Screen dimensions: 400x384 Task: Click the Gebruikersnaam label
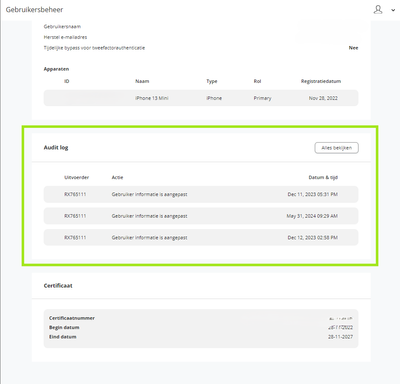click(x=62, y=26)
